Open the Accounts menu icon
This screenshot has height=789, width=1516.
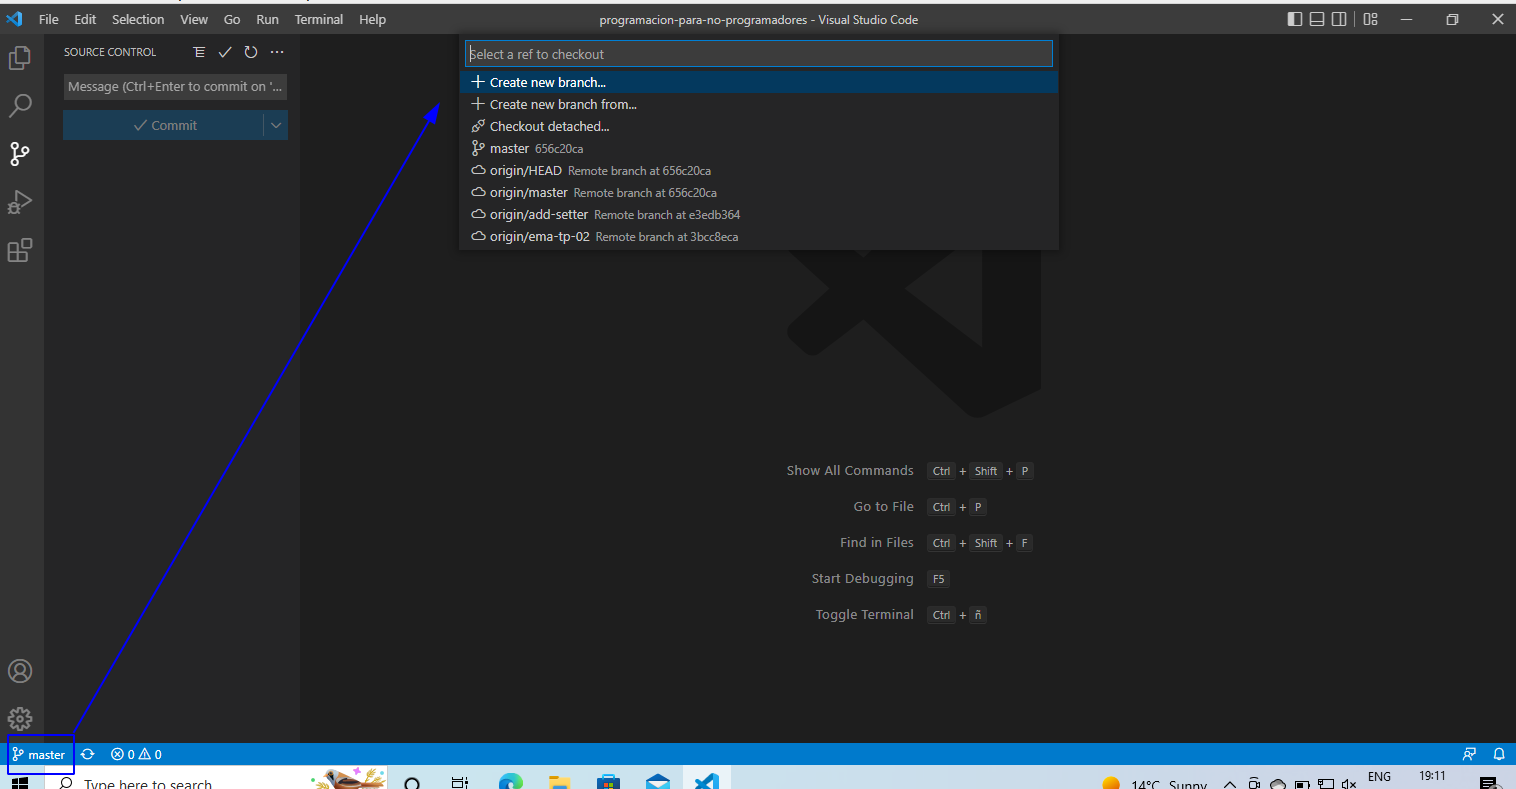20,671
